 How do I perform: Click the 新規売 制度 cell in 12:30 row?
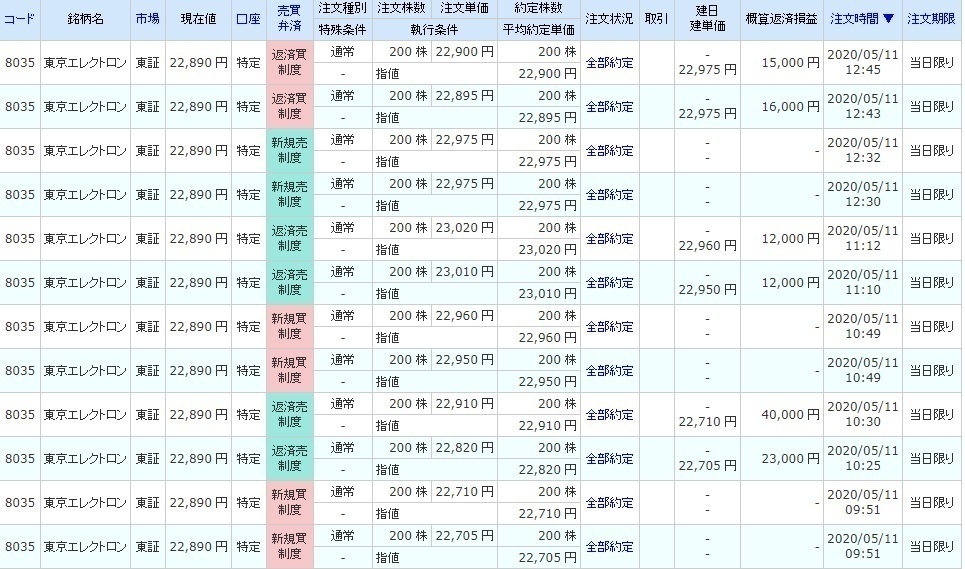289,194
